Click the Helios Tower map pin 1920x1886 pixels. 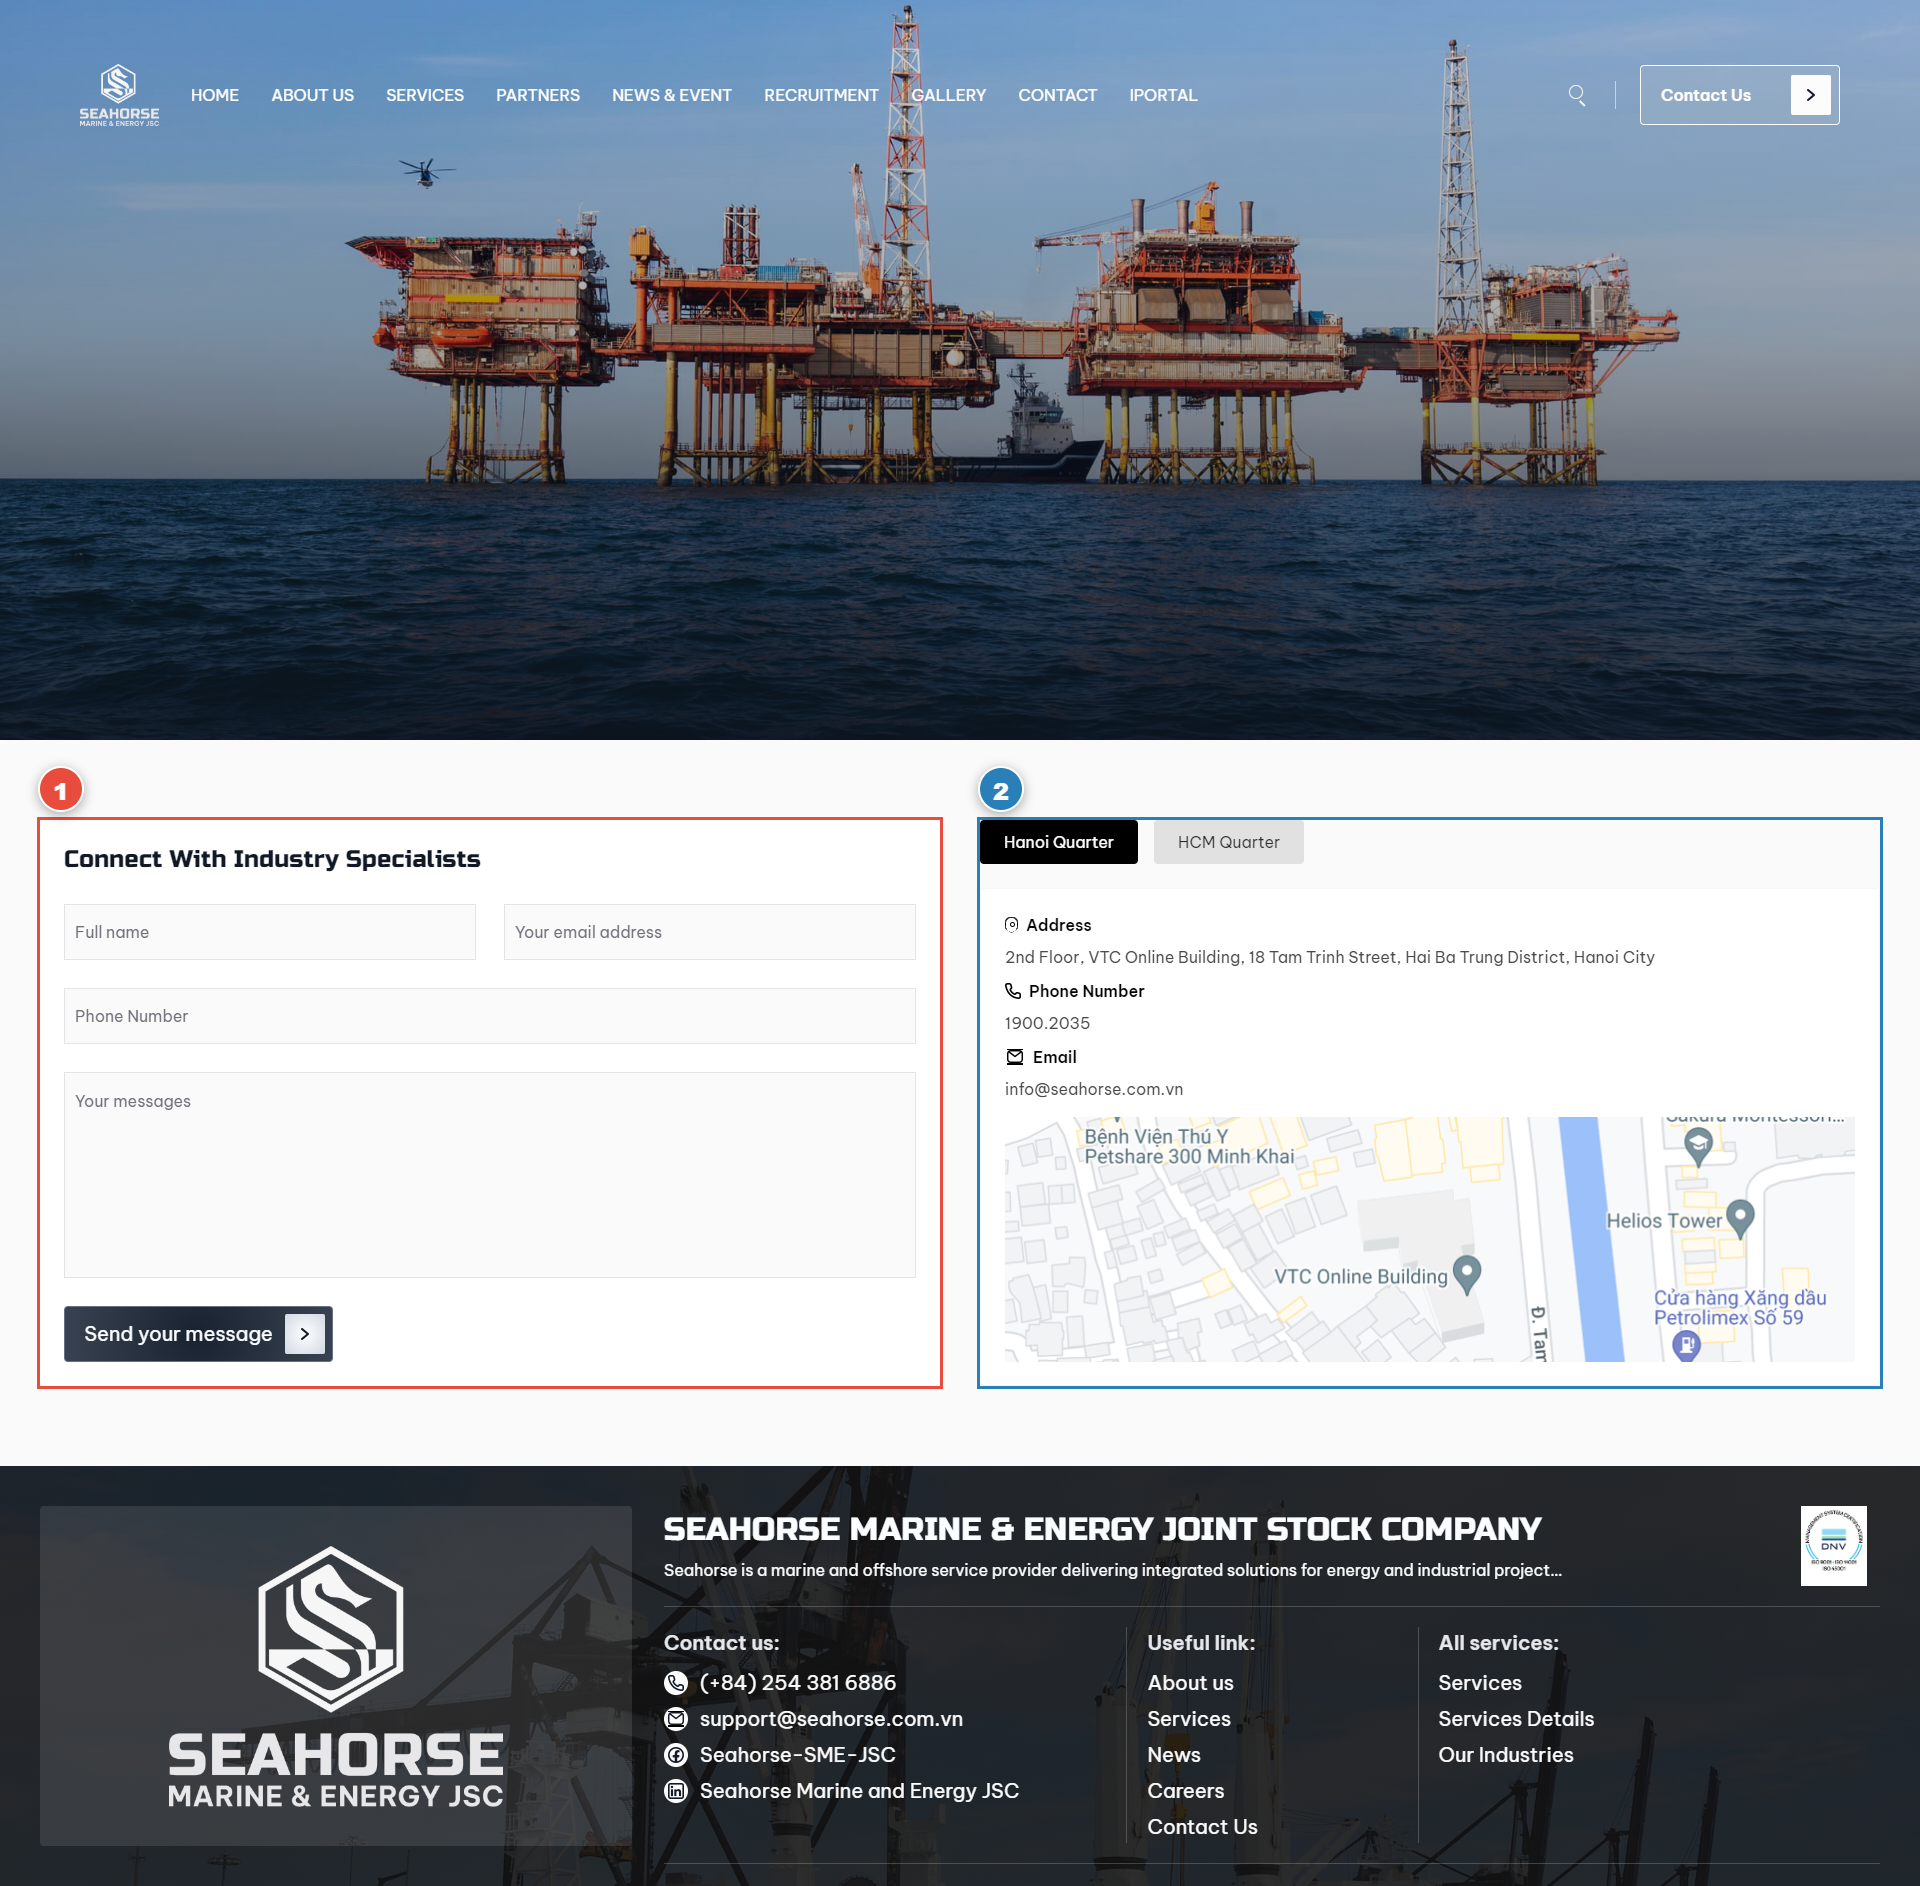(1741, 1218)
